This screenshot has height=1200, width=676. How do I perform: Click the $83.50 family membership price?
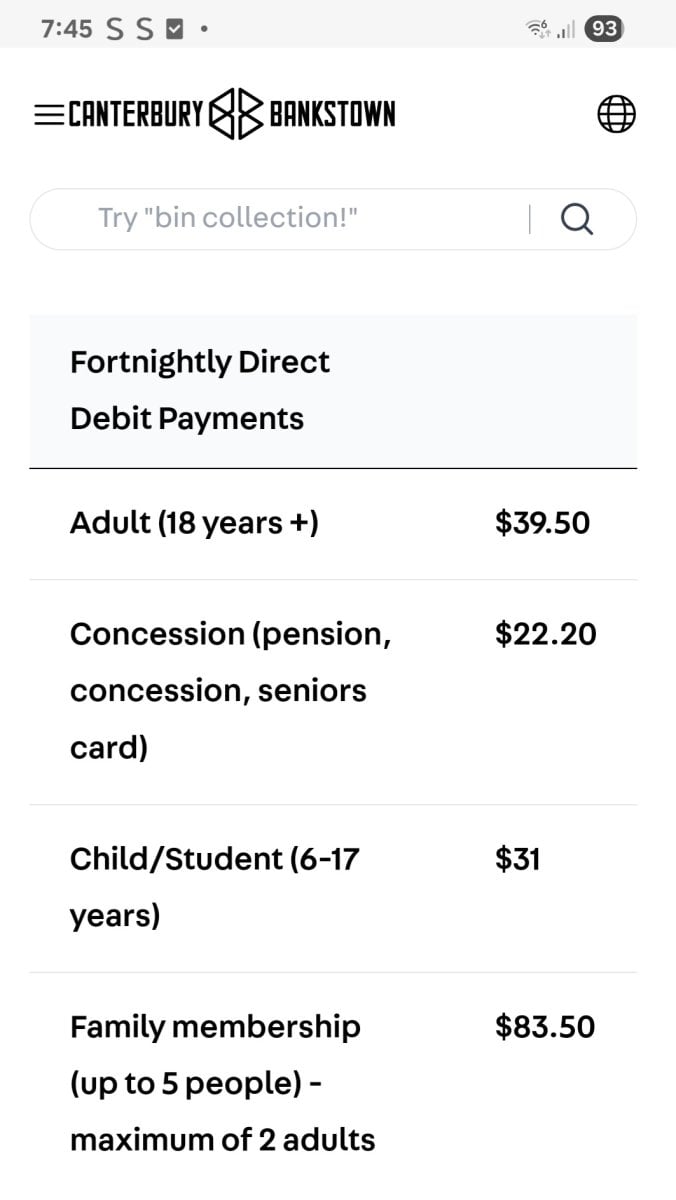[545, 1027]
